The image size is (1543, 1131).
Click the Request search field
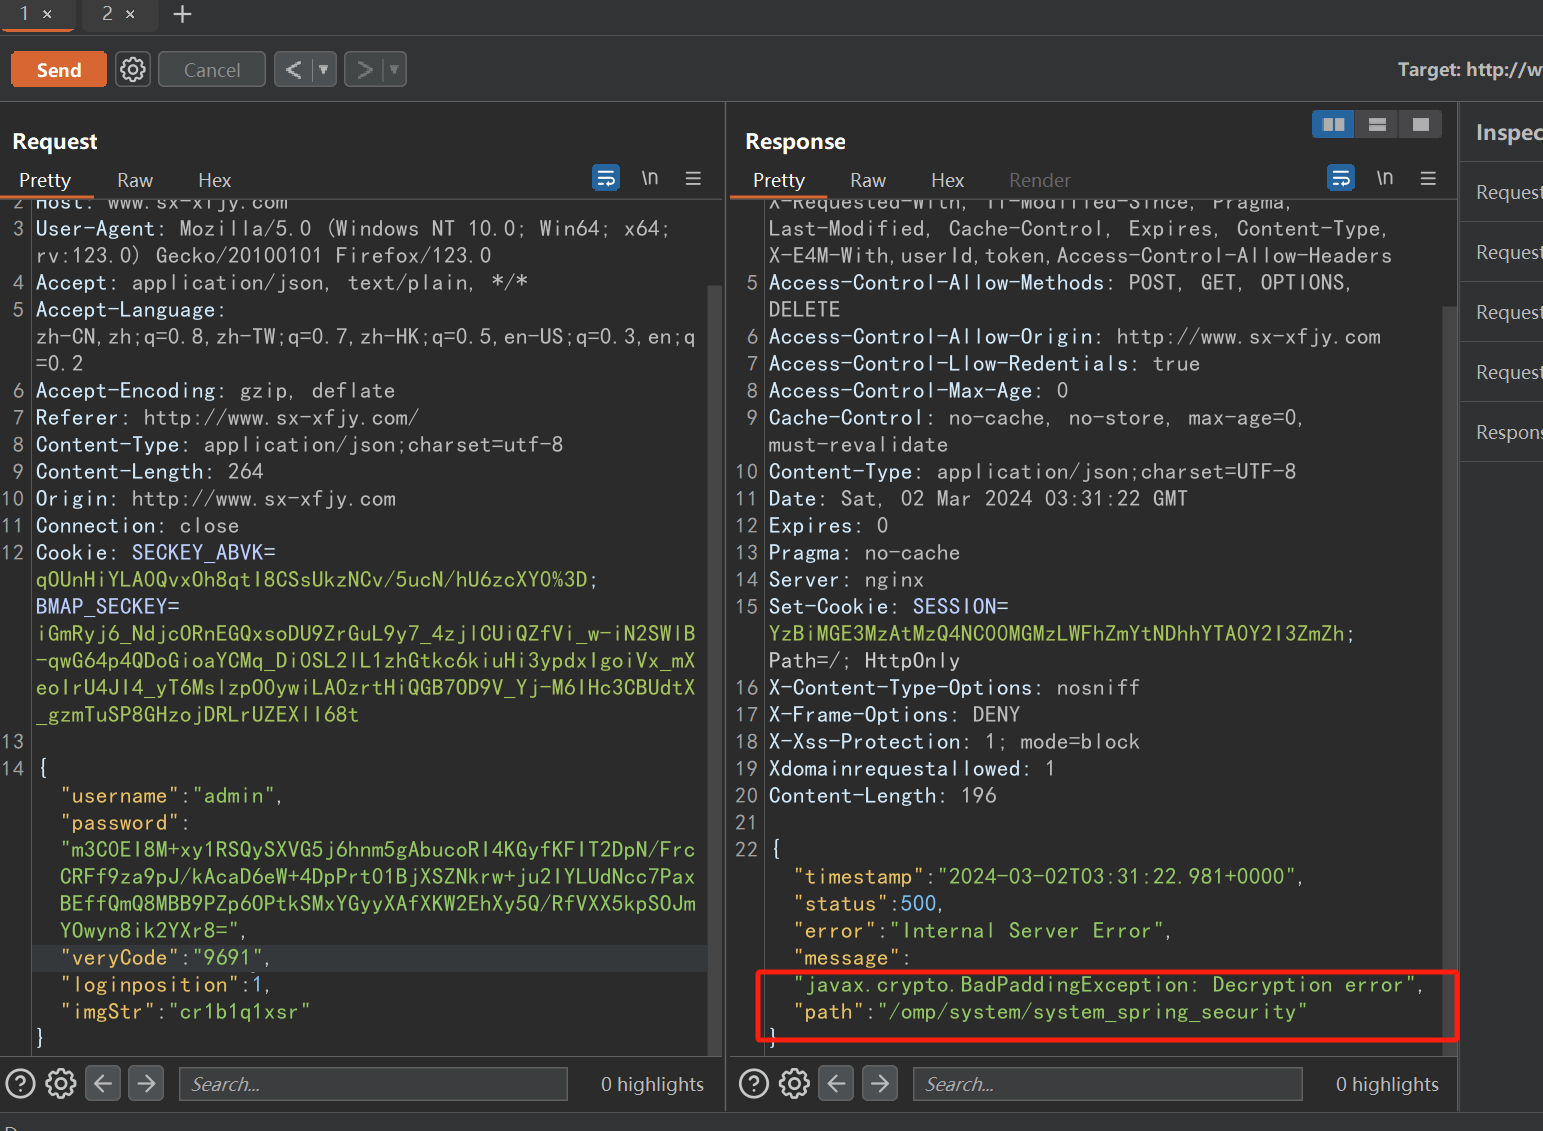[373, 1084]
